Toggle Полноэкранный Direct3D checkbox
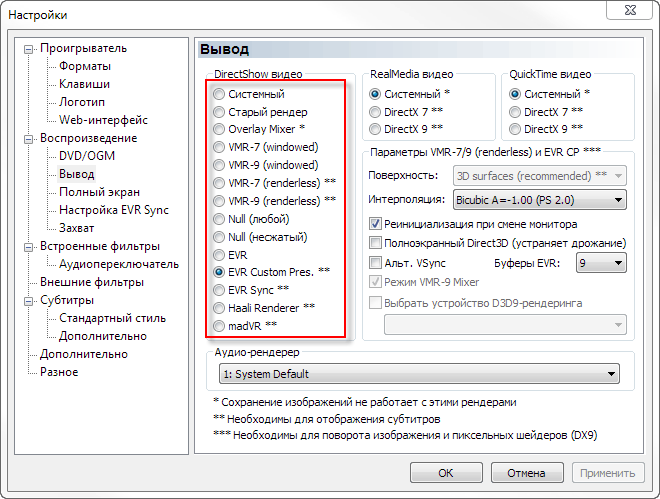660x499 pixels. (376, 243)
